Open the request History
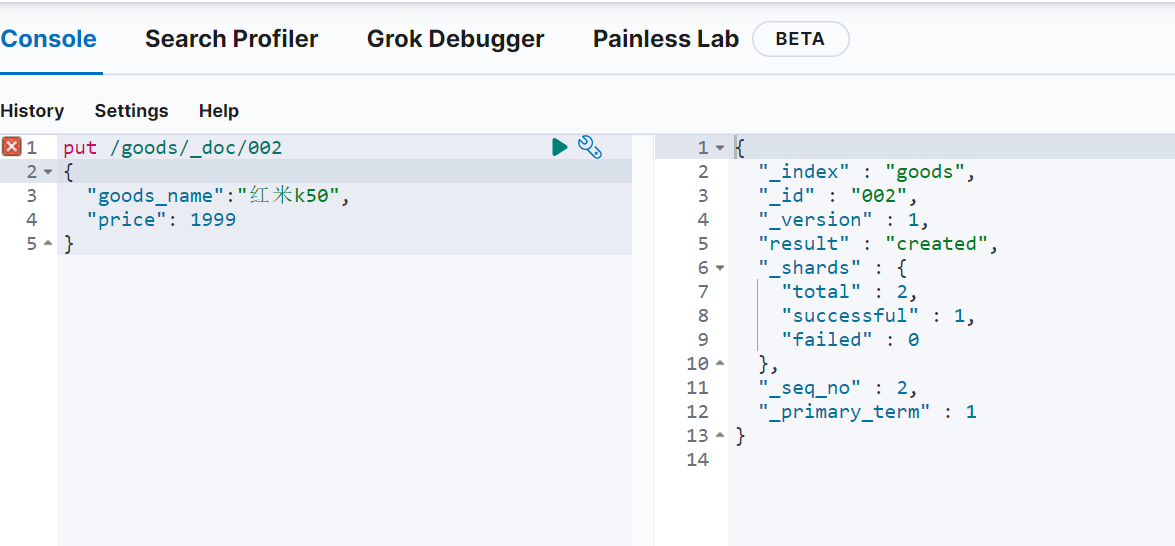This screenshot has height=546, width=1175. click(32, 111)
